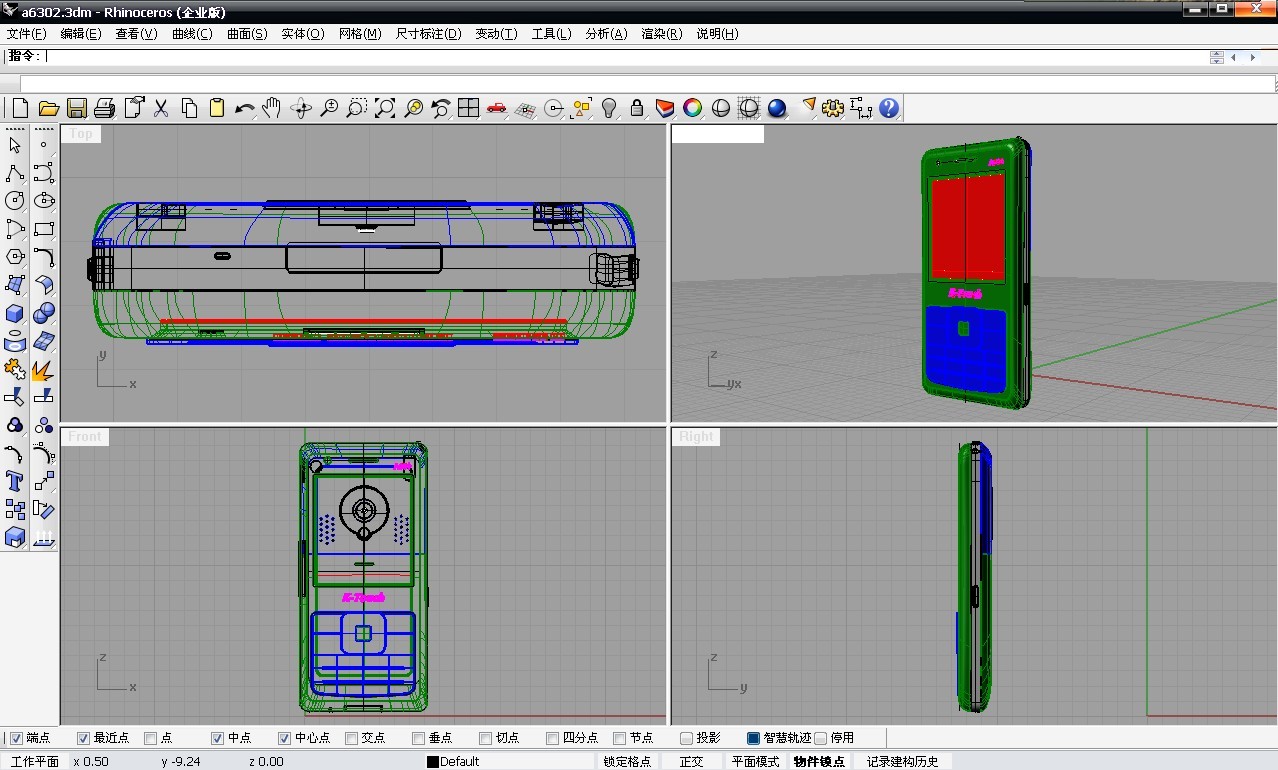Click the Boolean Union spheres icon
1278x770 pixels.
point(44,313)
